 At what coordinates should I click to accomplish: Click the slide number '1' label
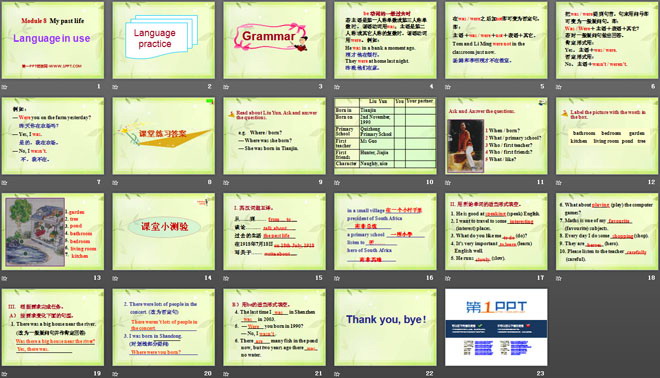coord(99,86)
